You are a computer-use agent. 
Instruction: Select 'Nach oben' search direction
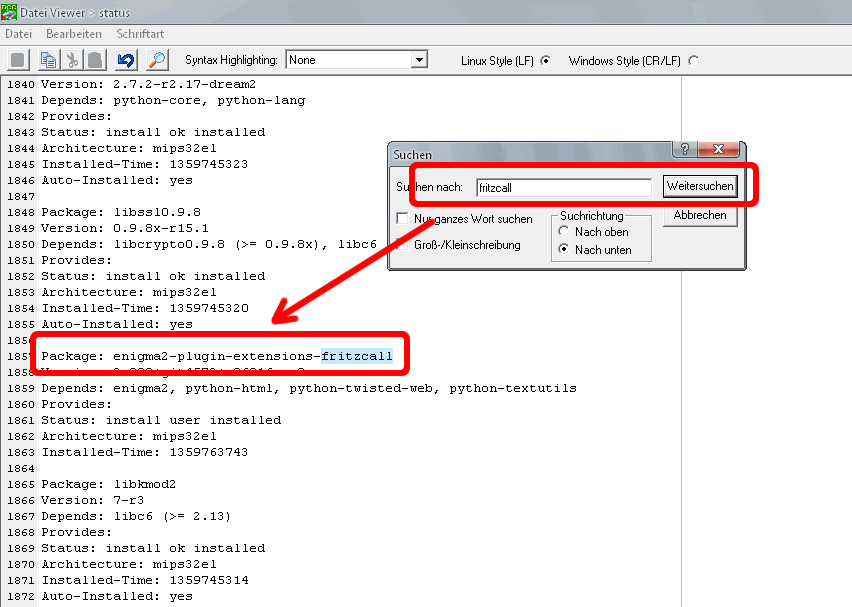(565, 232)
